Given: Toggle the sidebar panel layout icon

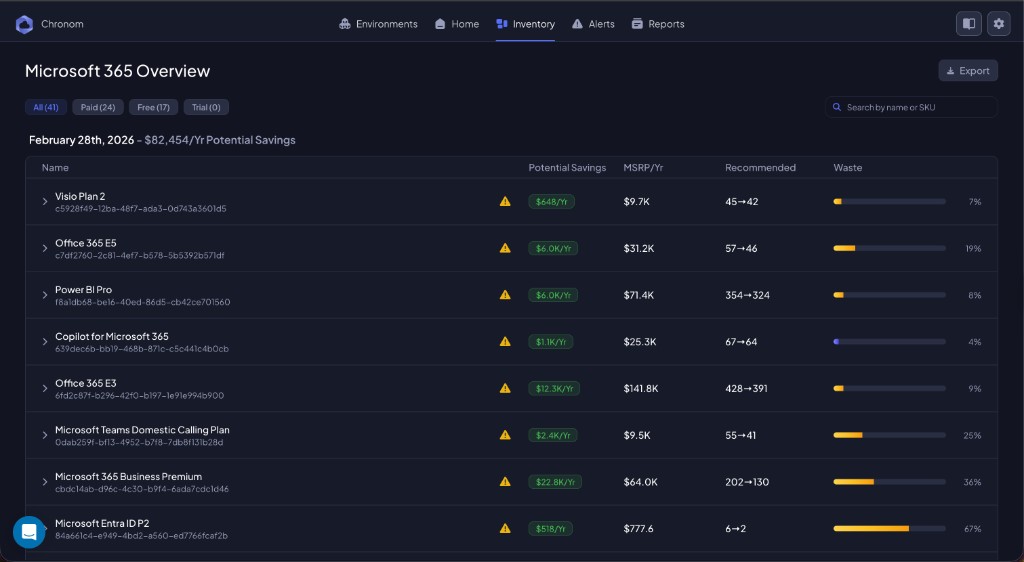Looking at the screenshot, I should click(x=968, y=24).
